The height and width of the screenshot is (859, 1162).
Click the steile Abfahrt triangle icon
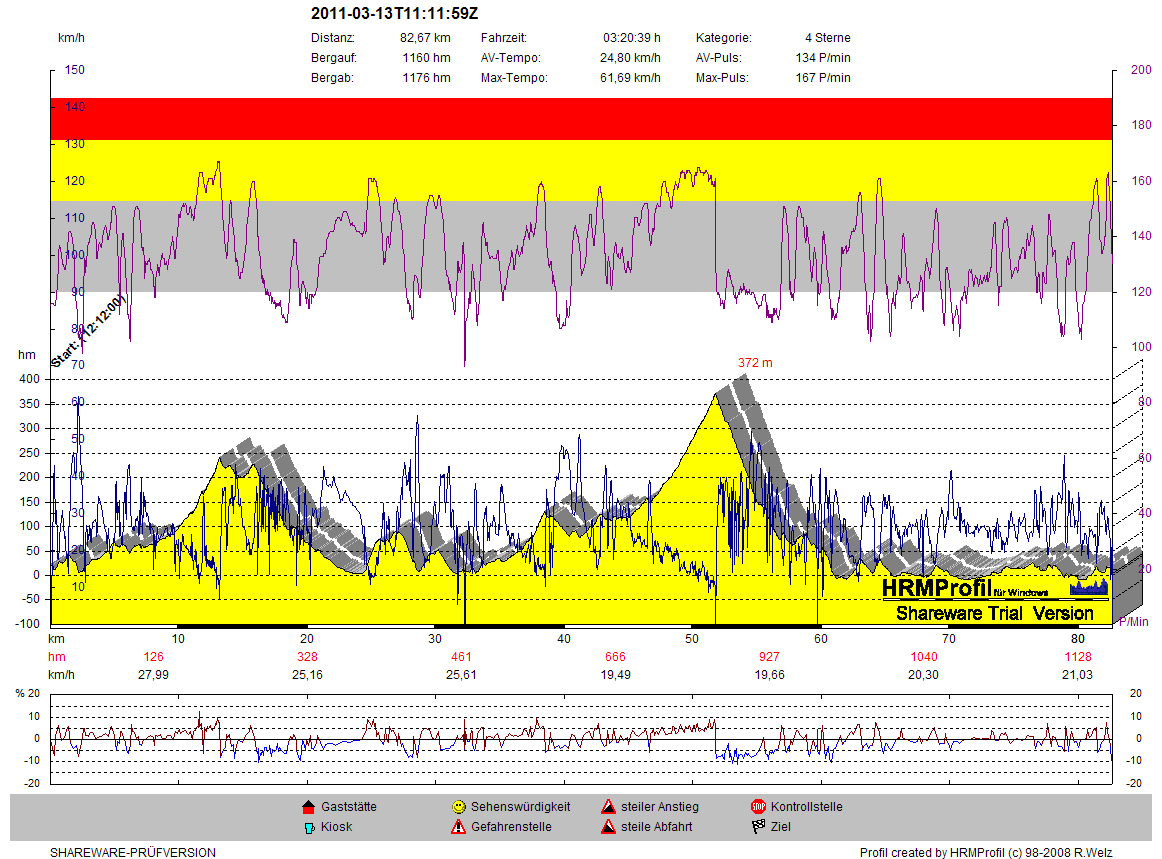(608, 827)
